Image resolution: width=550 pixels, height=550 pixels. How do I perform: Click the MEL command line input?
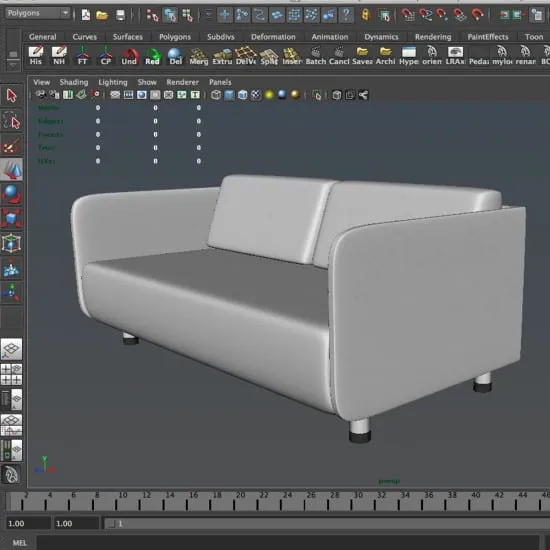(288, 543)
